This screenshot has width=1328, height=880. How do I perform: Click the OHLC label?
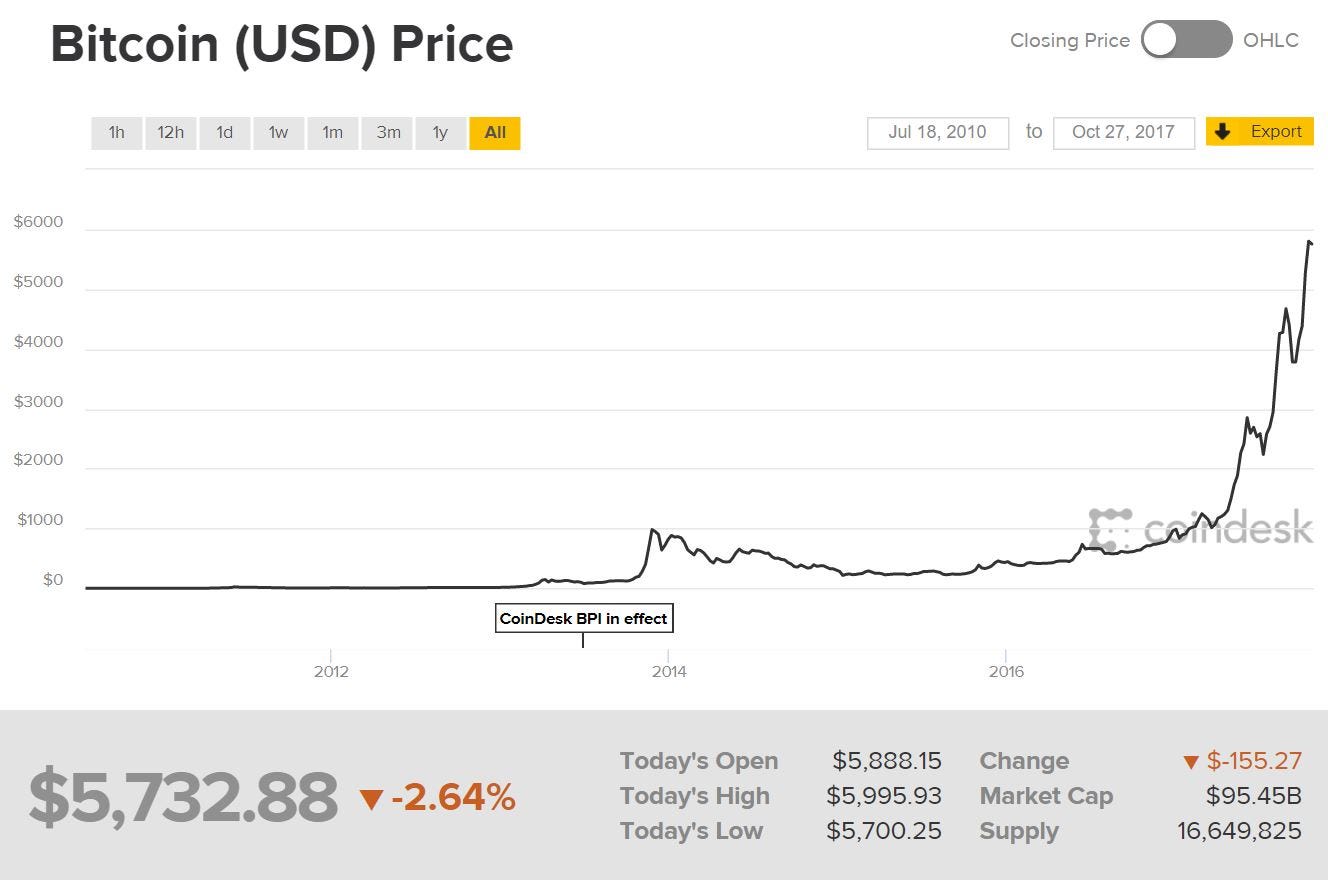point(1271,40)
